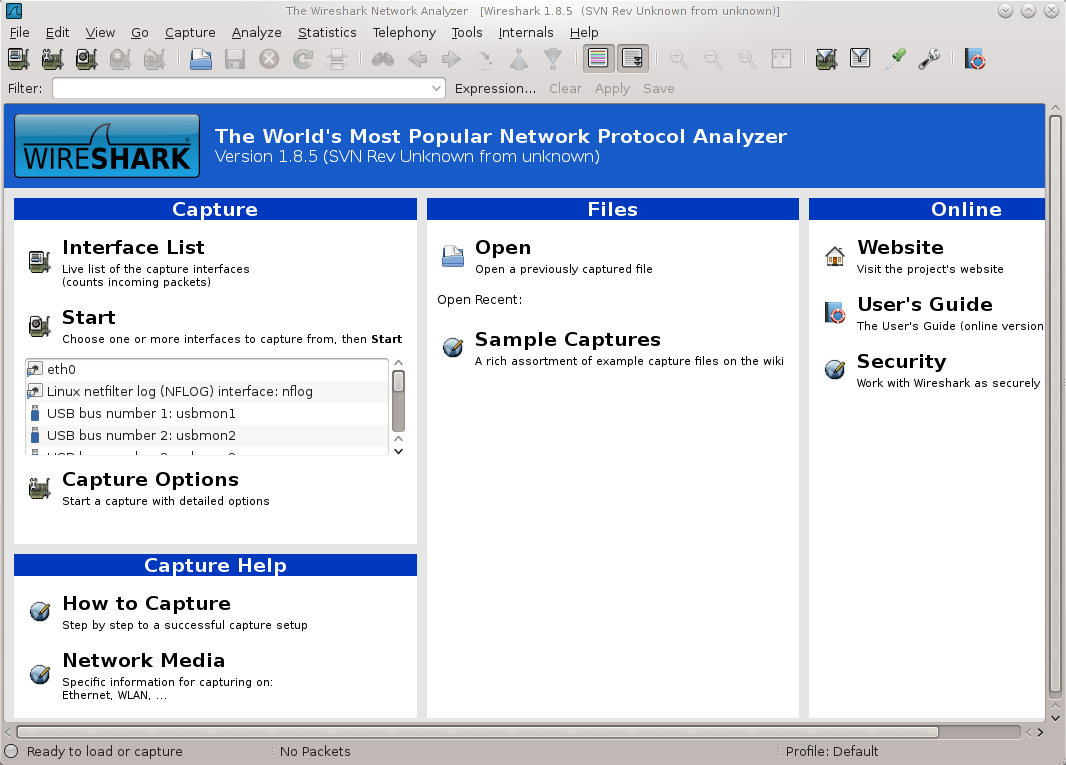Click the Expression... button

click(495, 89)
